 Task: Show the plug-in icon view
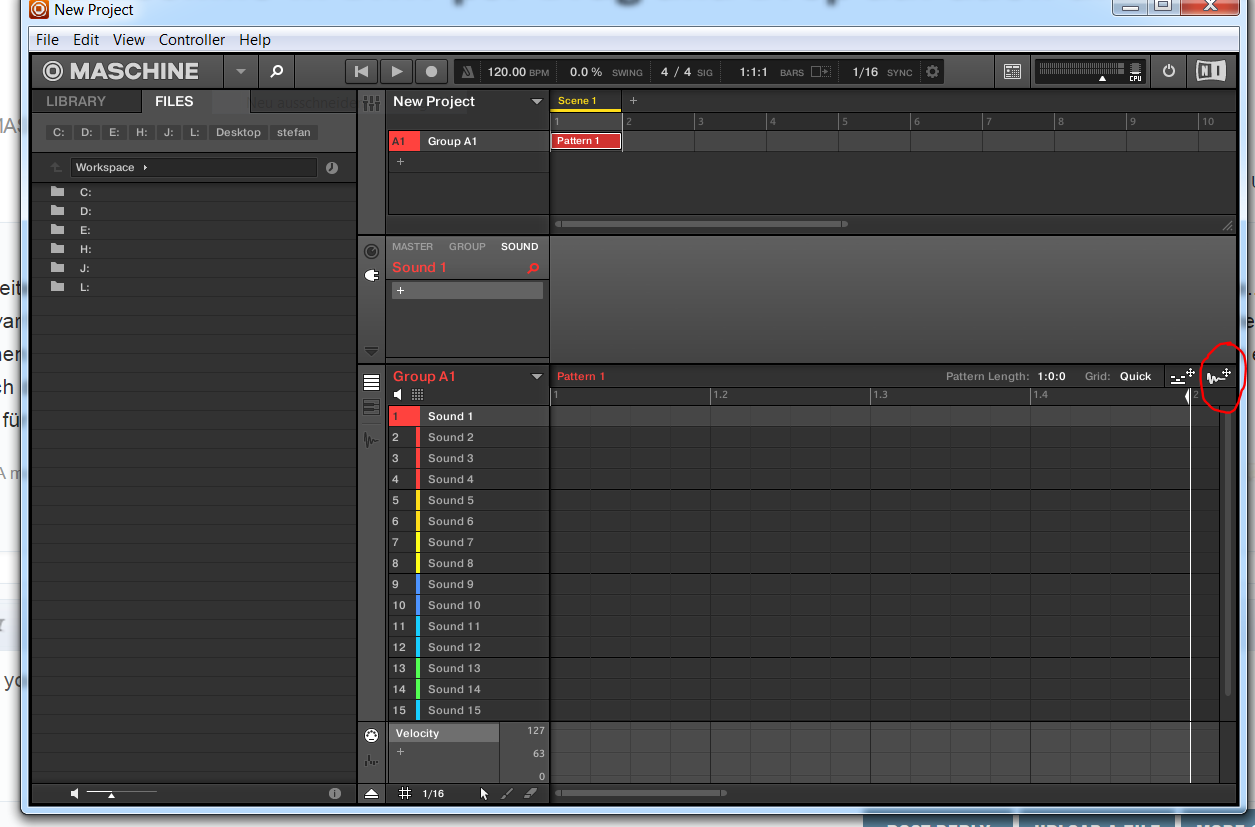372,275
